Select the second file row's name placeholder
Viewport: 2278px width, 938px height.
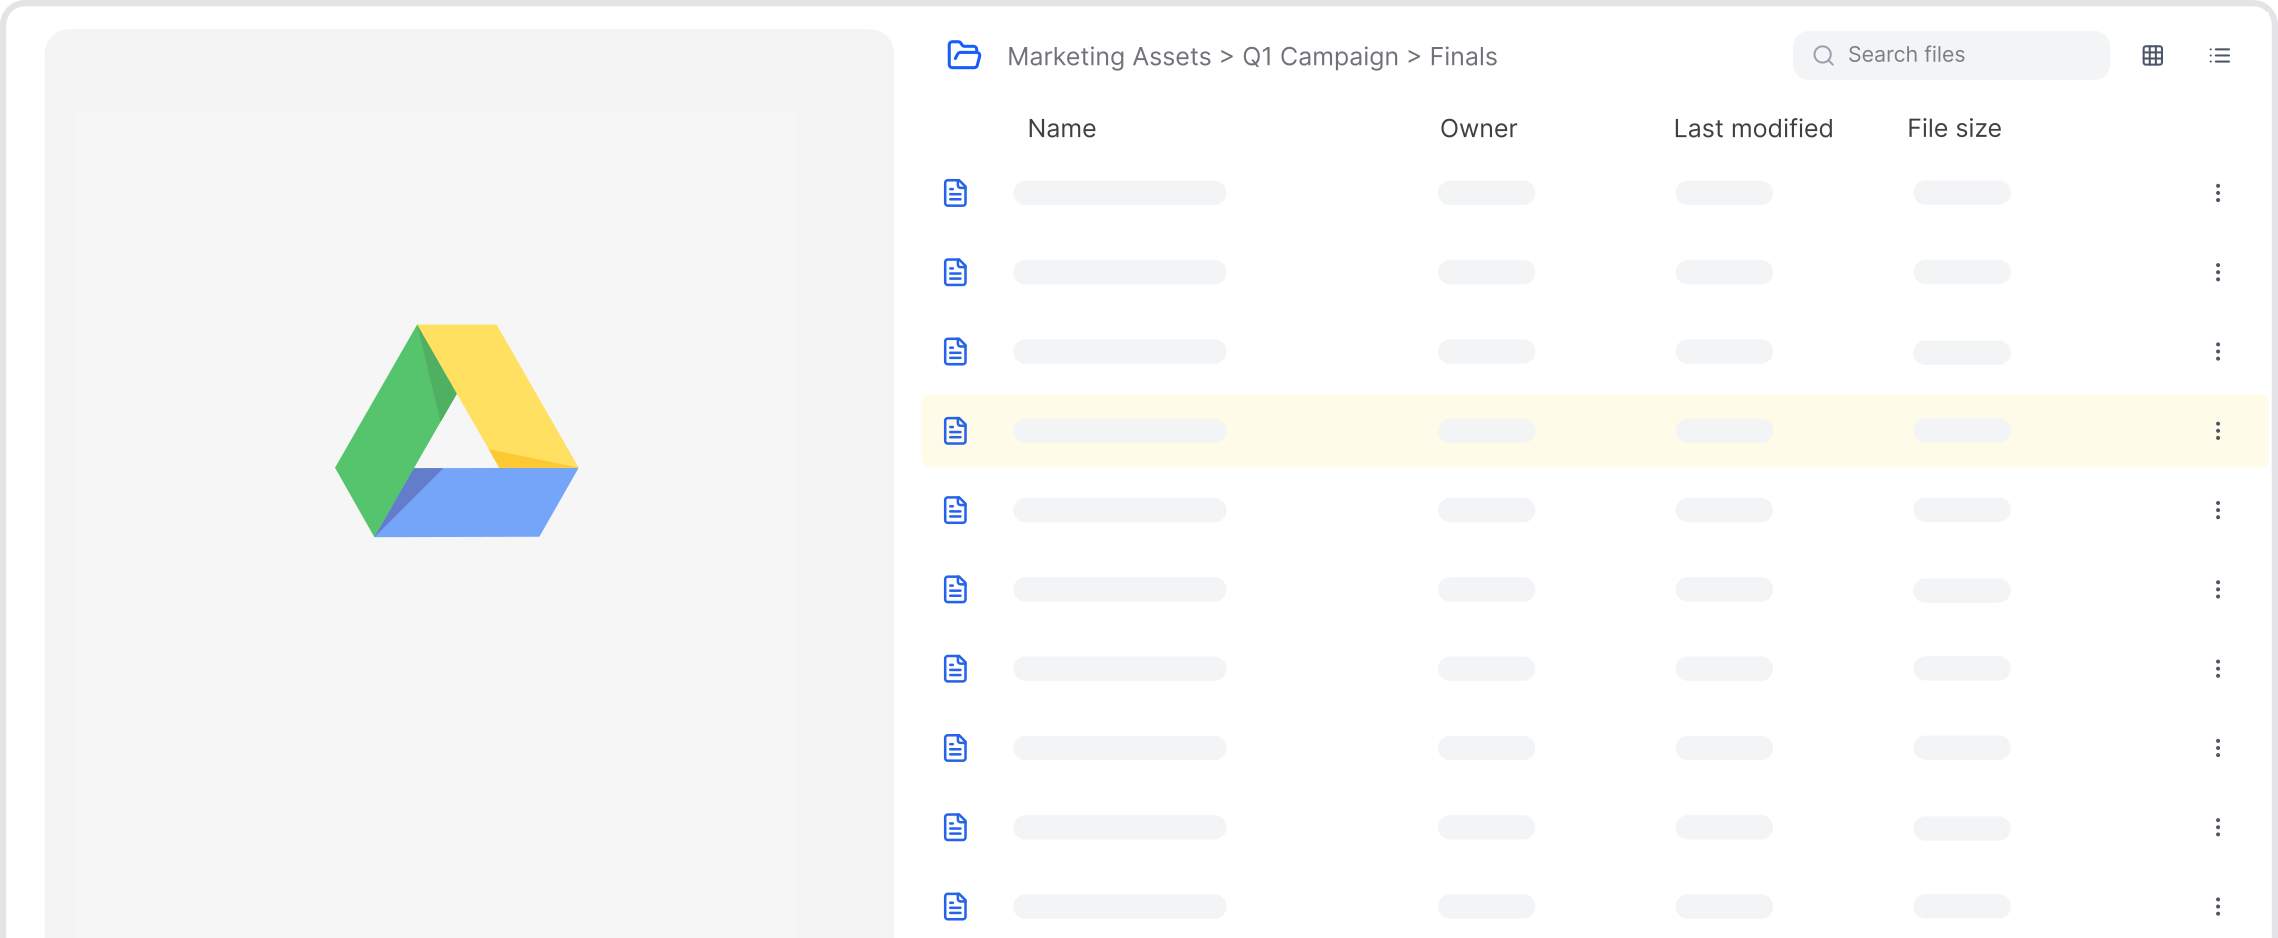coord(1119,272)
